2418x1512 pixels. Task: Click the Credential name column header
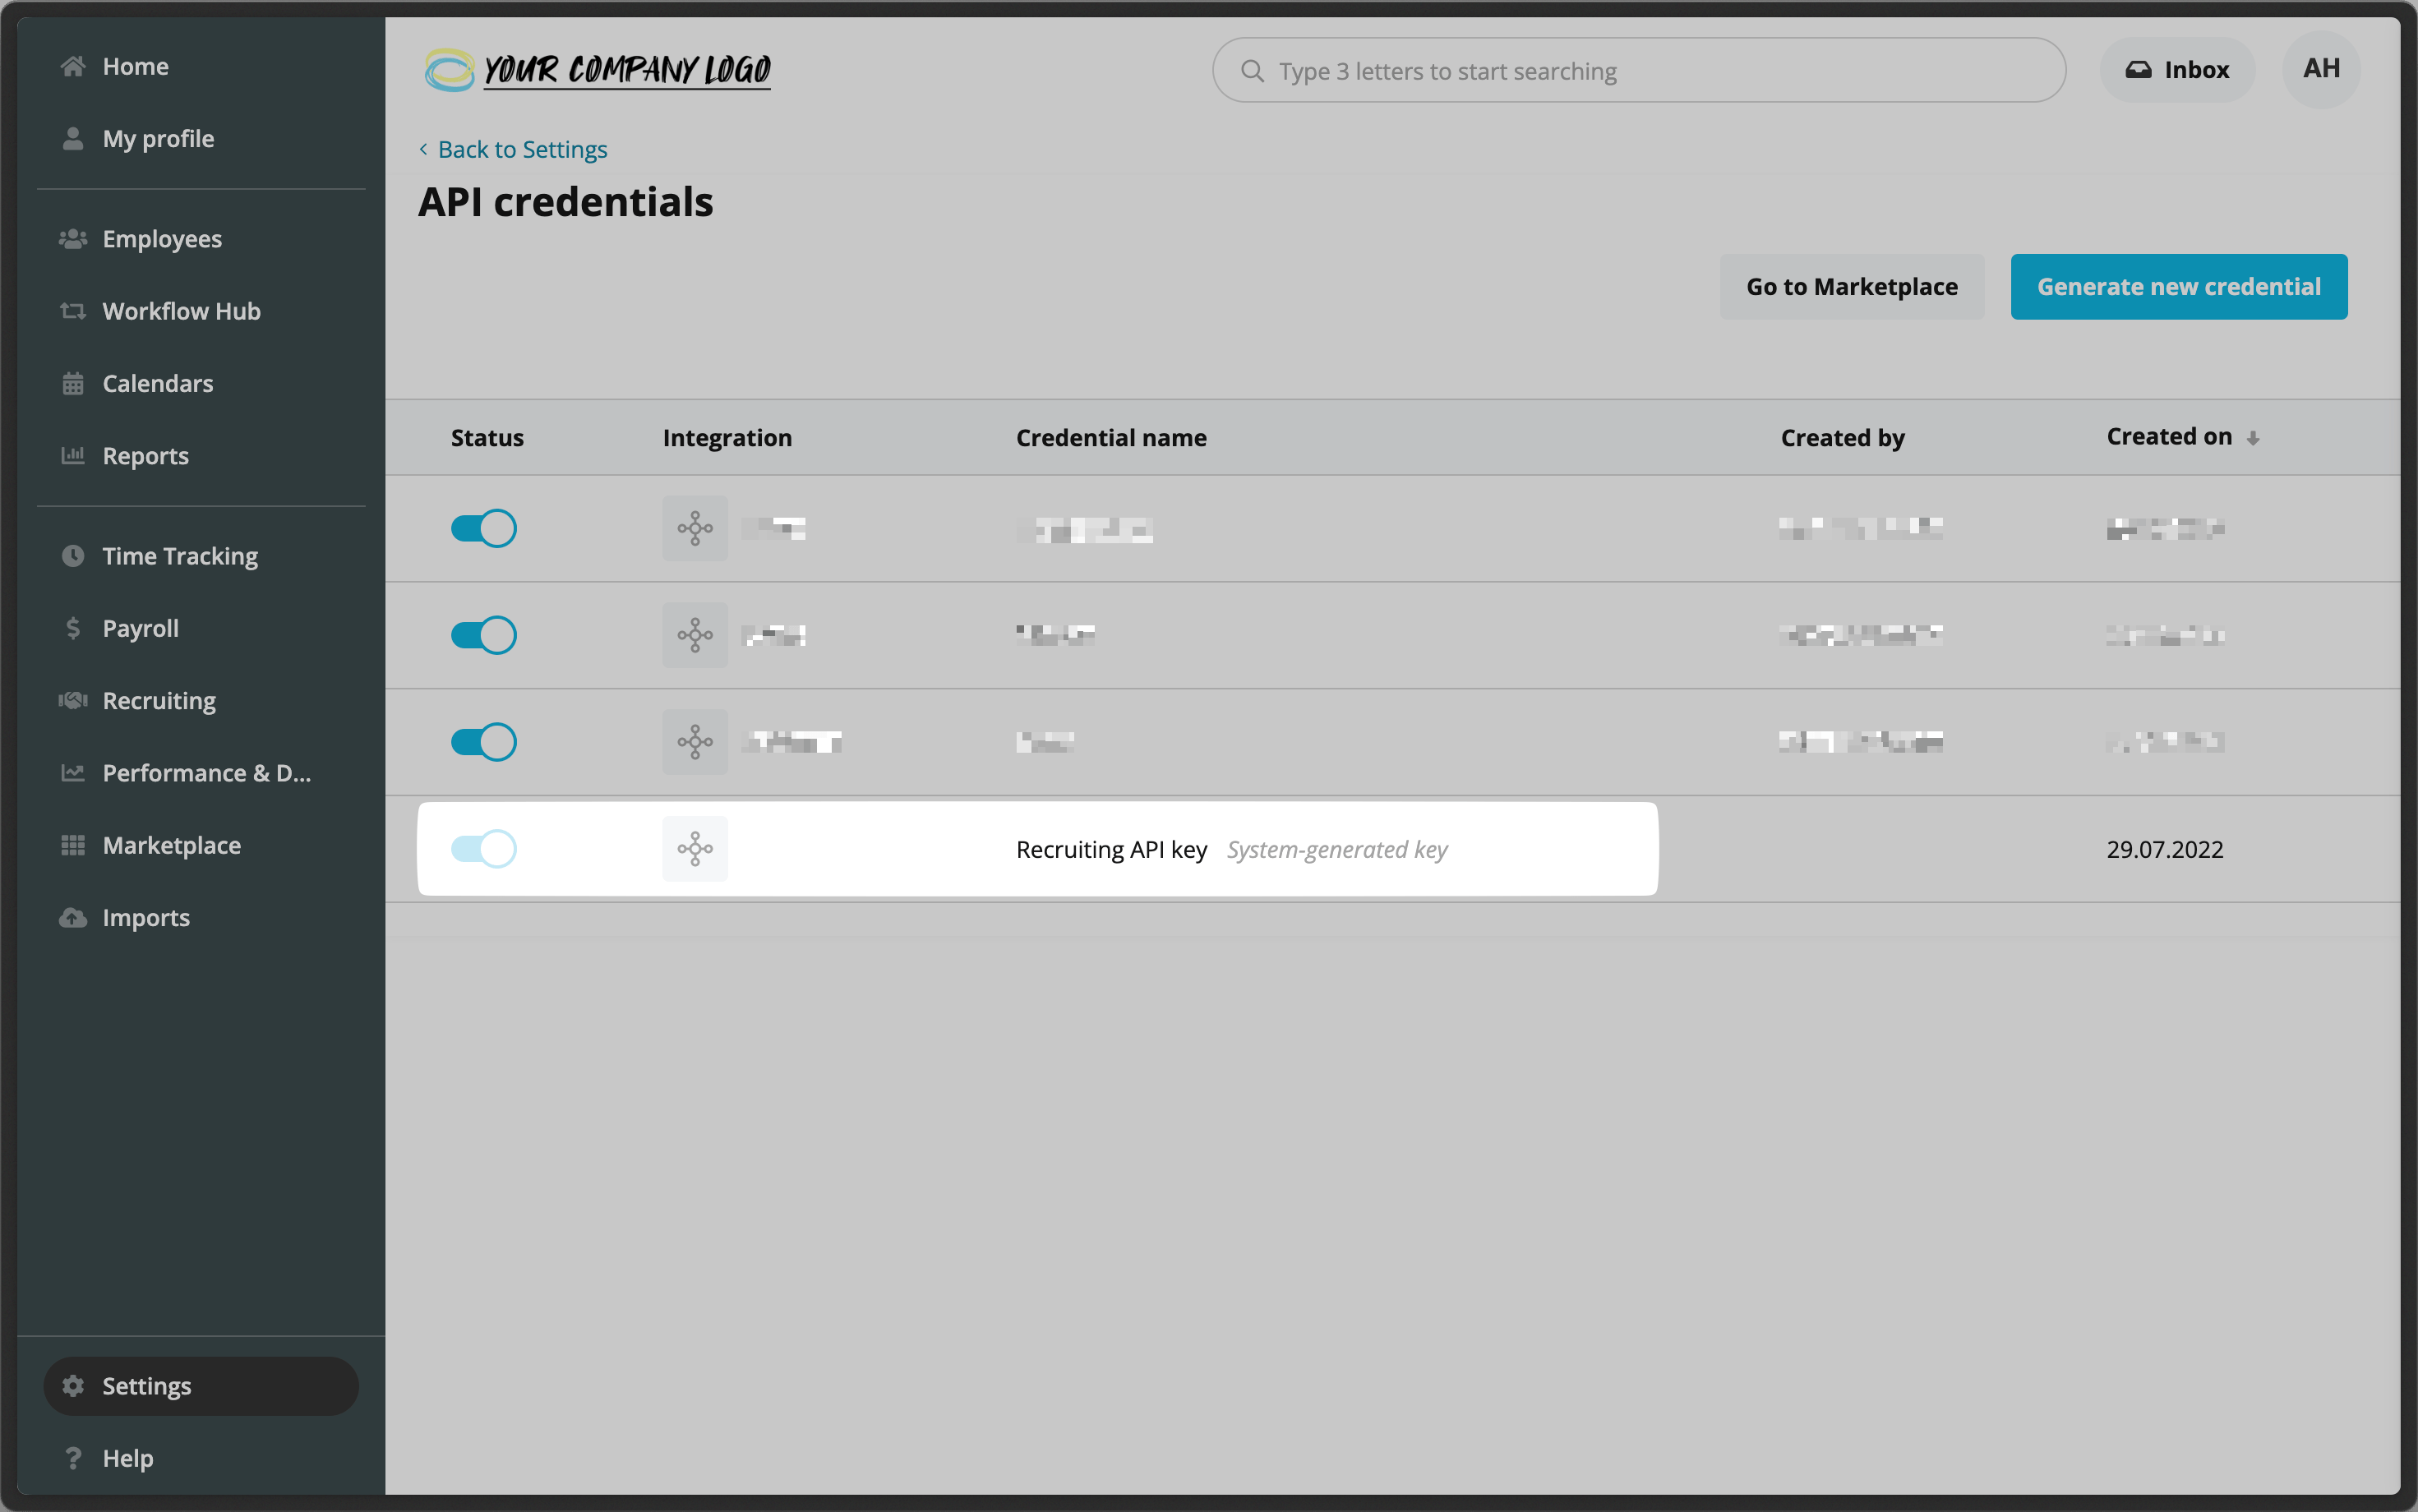1111,438
